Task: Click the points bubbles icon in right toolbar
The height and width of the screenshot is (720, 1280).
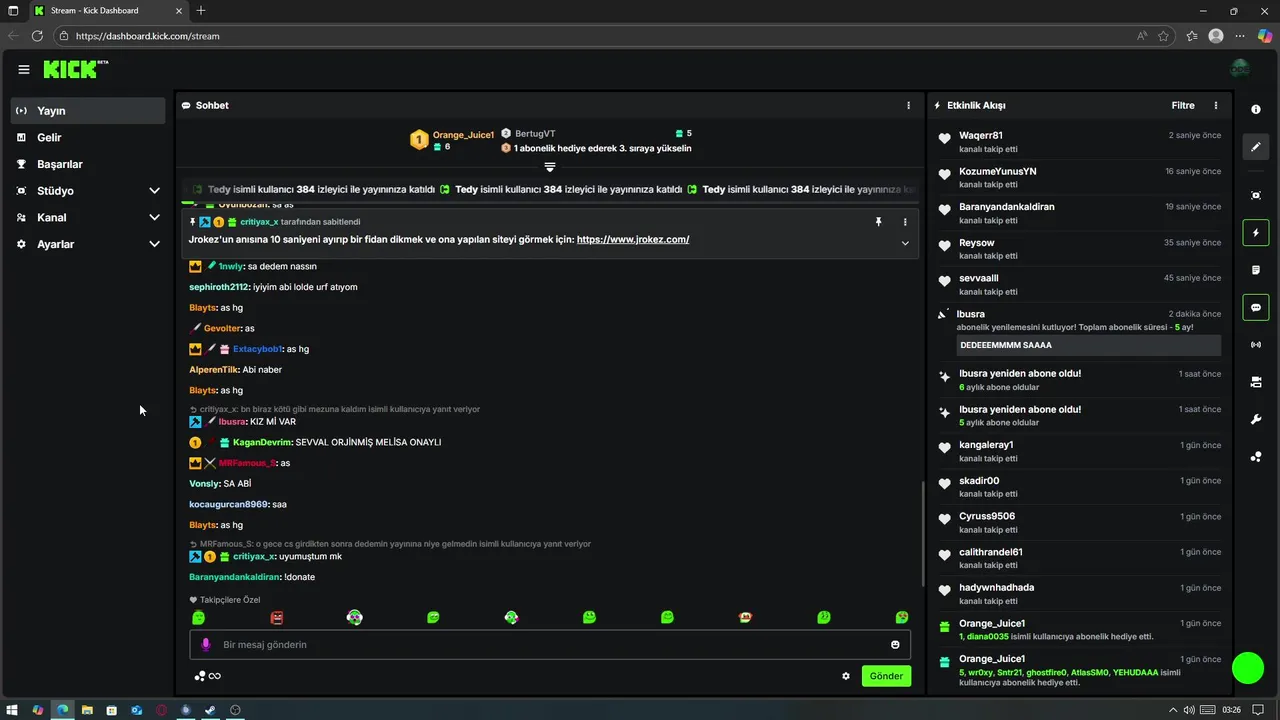Action: tap(1256, 457)
